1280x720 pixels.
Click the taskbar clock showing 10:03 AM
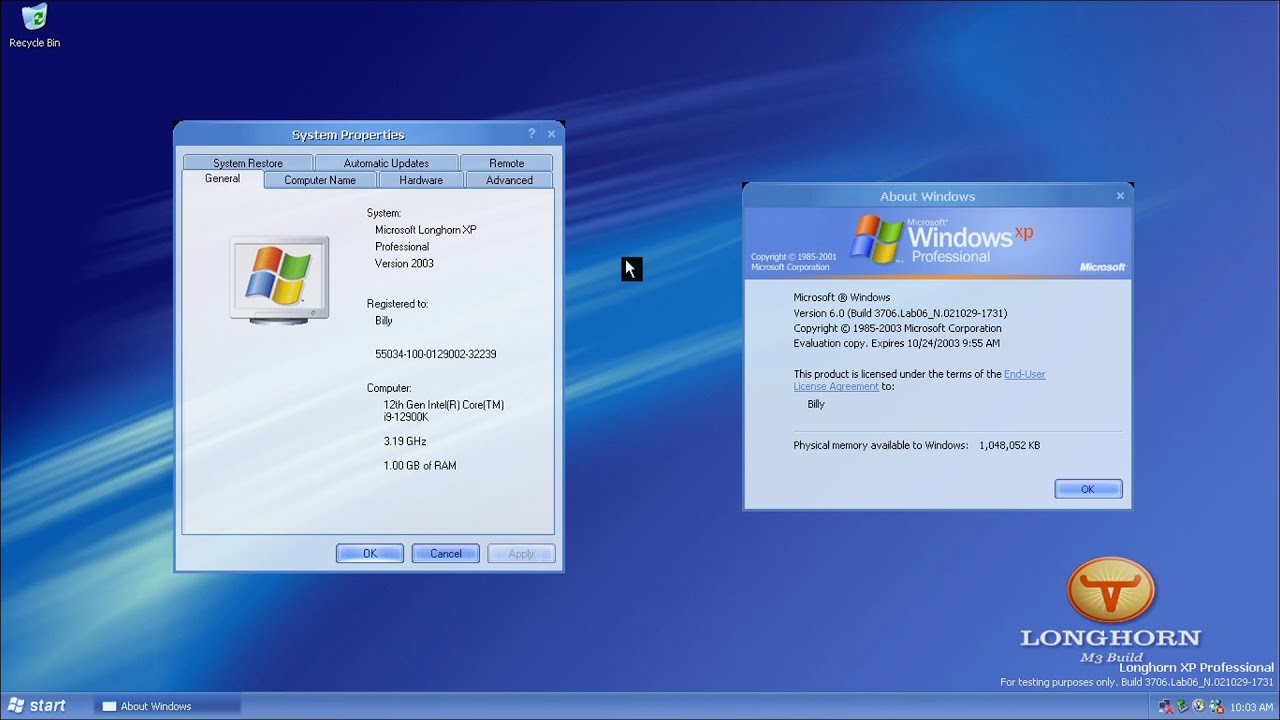(x=1251, y=707)
